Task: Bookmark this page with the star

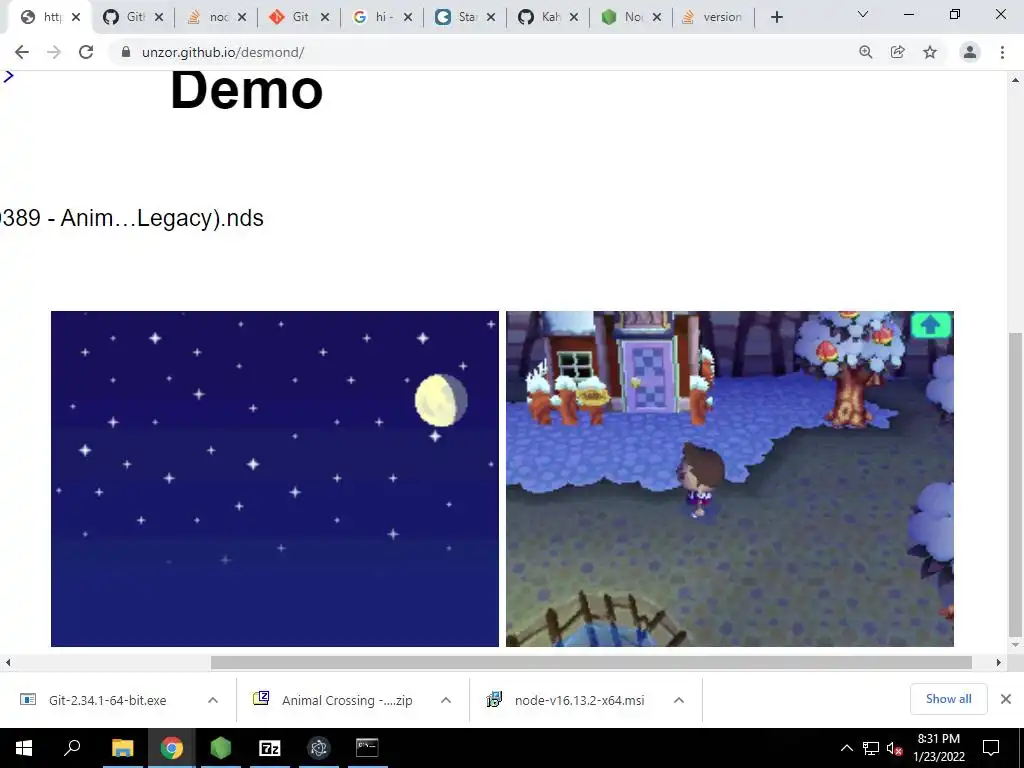Action: (930, 52)
